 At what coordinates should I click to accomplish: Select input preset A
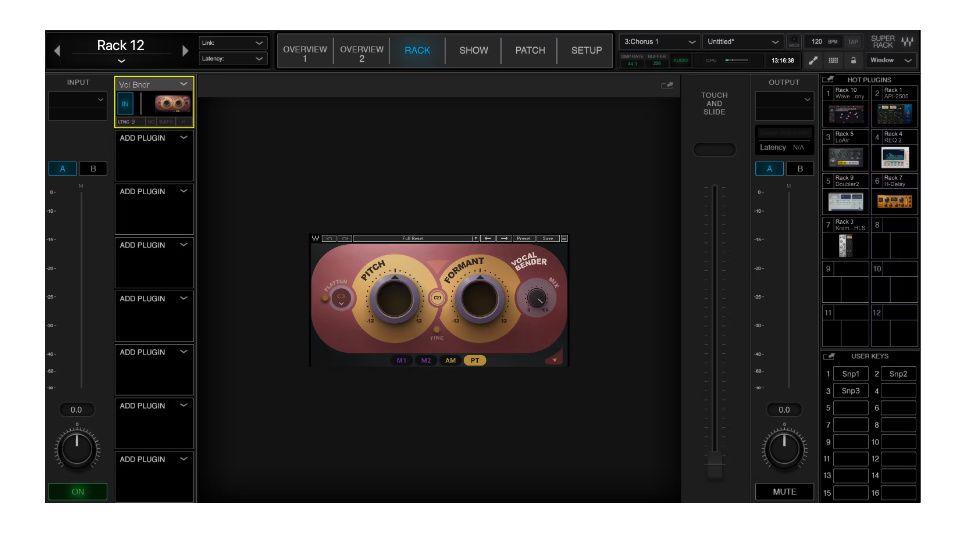click(x=62, y=168)
